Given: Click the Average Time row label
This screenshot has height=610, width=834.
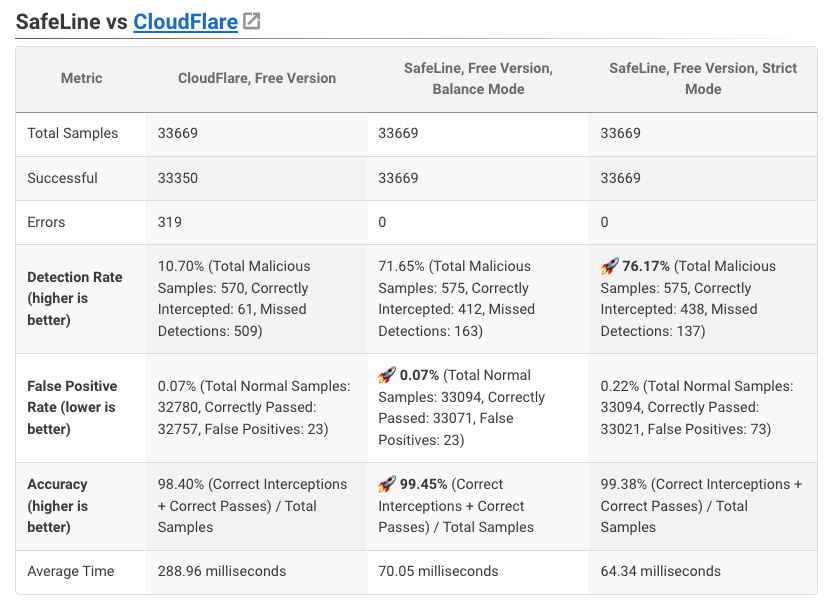Looking at the screenshot, I should (71, 571).
